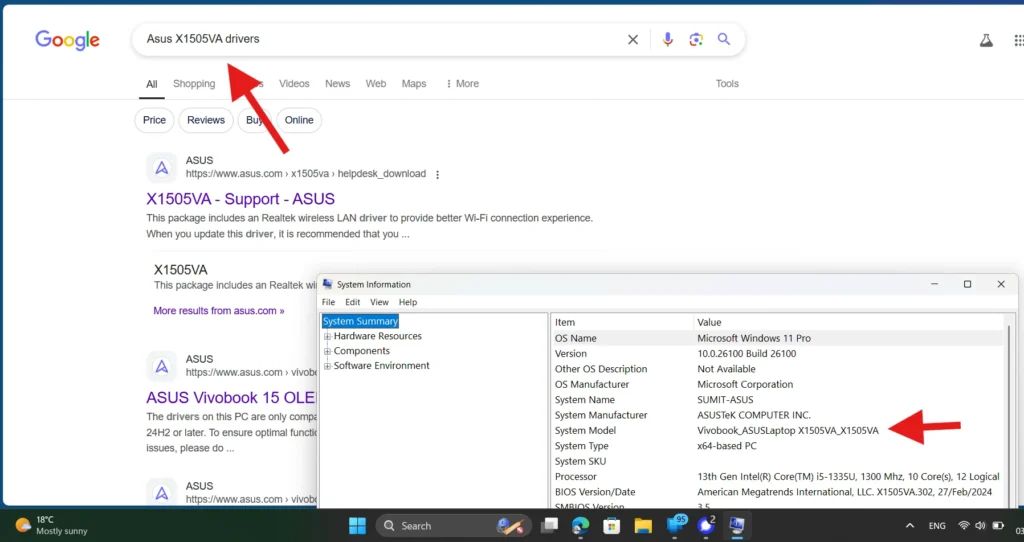Image resolution: width=1024 pixels, height=542 pixels.
Task: Open X1505VA - Support - ASUS link
Action: (240, 199)
